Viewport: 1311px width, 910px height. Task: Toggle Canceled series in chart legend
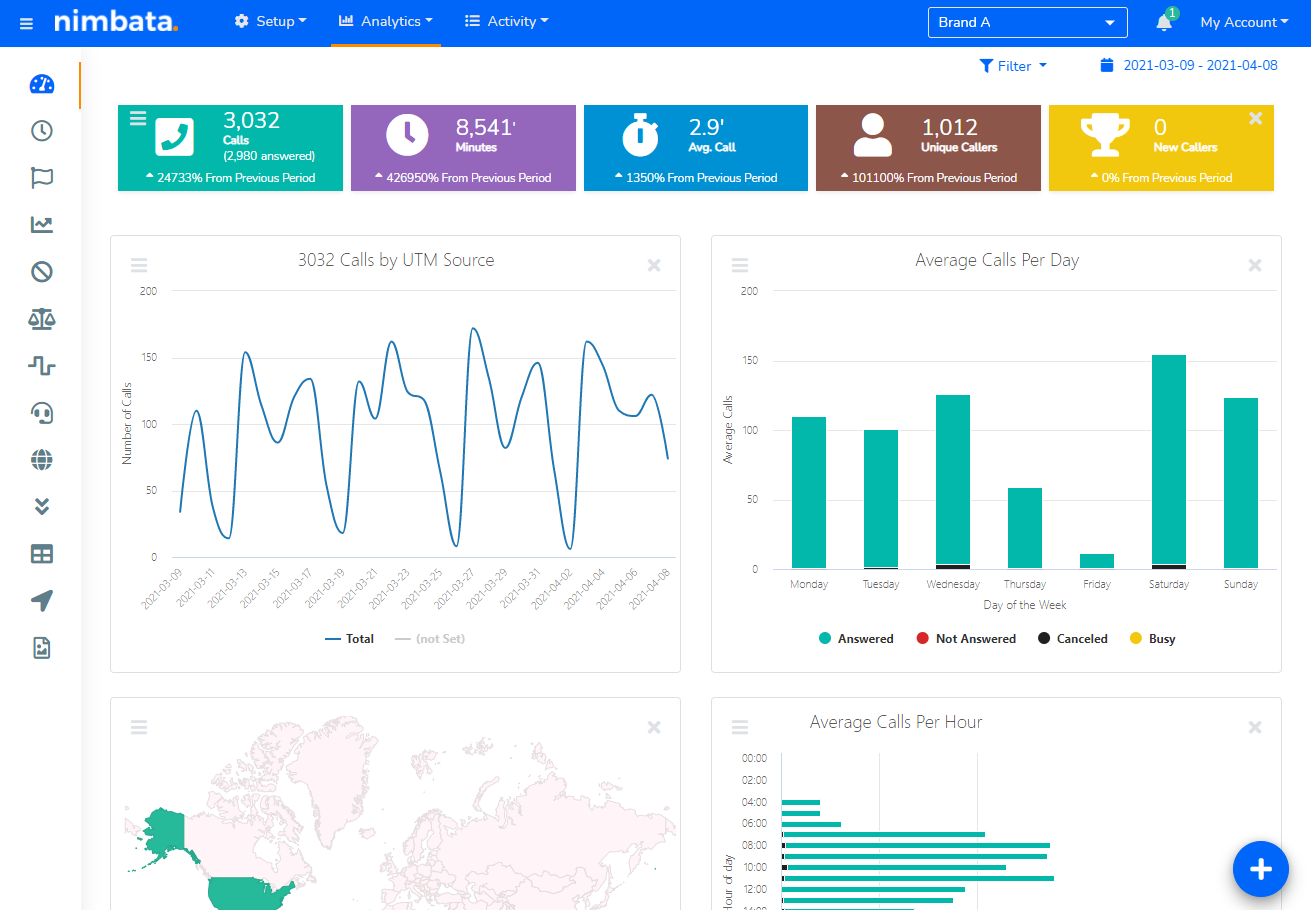click(x=1073, y=639)
